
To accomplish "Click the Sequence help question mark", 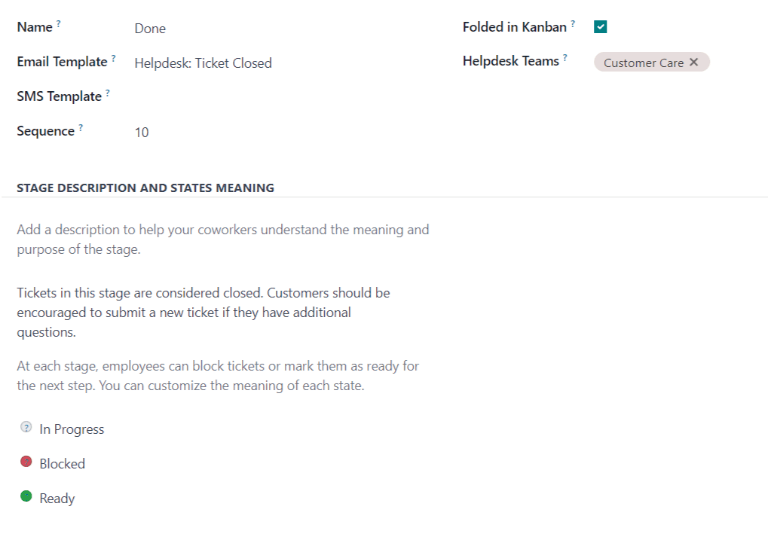I will click(x=81, y=127).
